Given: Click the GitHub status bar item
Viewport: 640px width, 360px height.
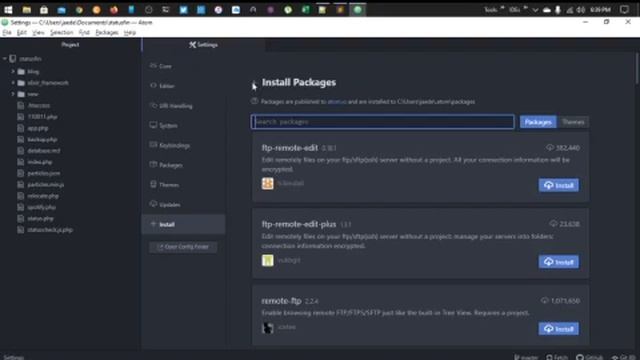Looking at the screenshot, I should 589,357.
